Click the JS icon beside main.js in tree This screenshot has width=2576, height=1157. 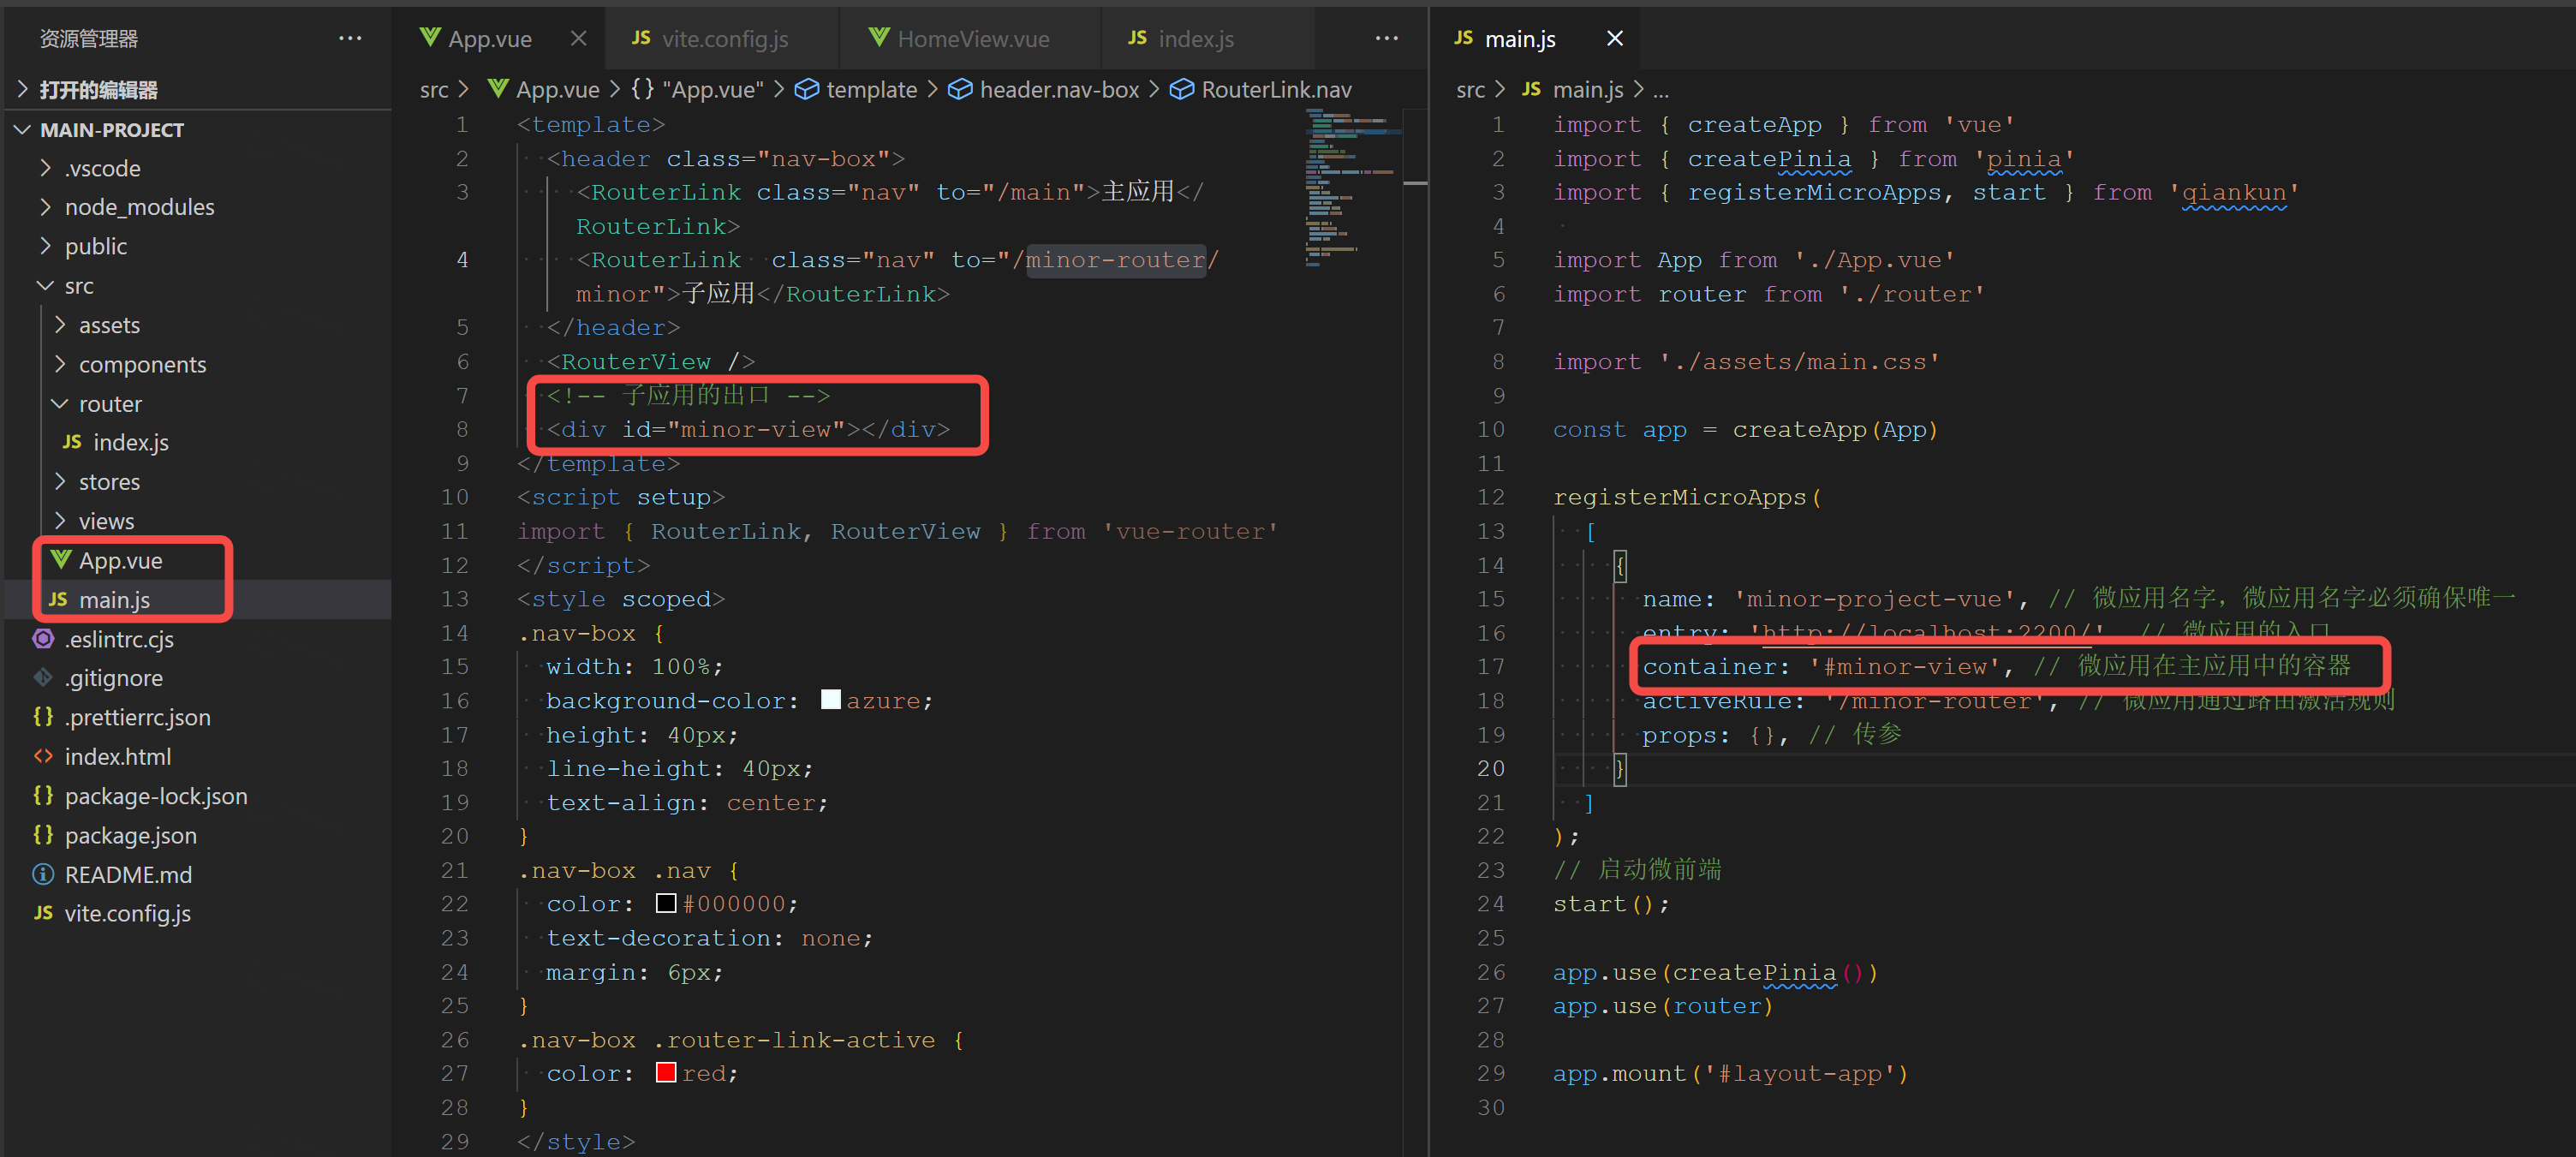click(58, 600)
